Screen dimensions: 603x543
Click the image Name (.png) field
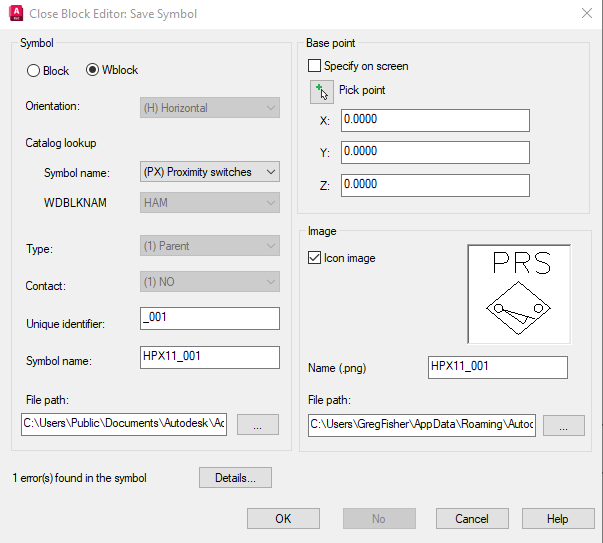point(497,367)
